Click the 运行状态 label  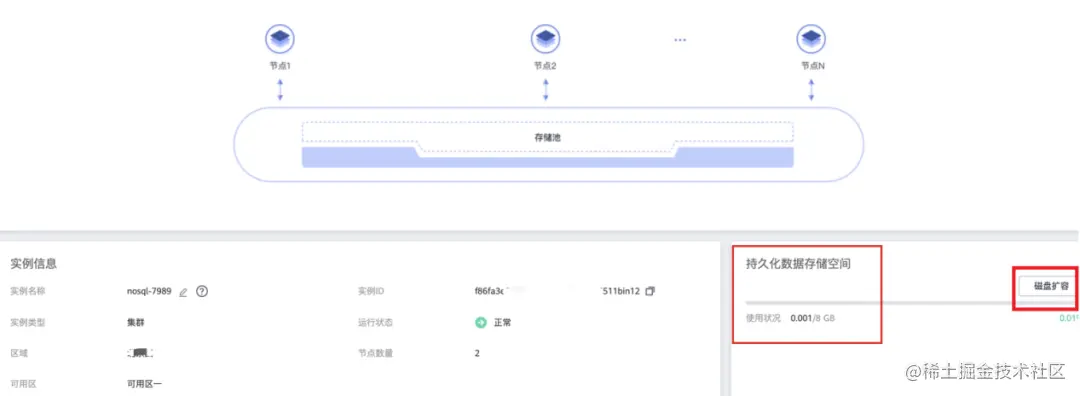coord(375,322)
